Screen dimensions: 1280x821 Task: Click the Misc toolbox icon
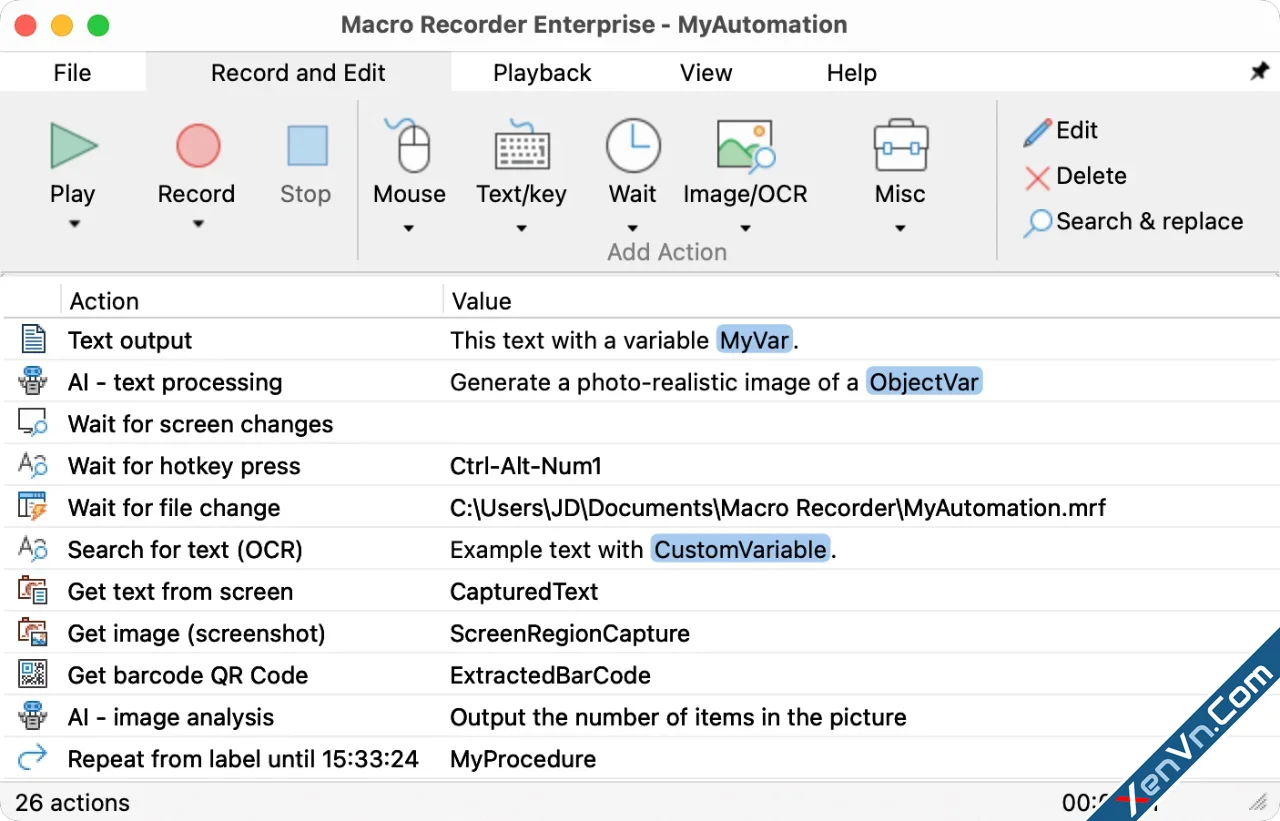(x=900, y=146)
